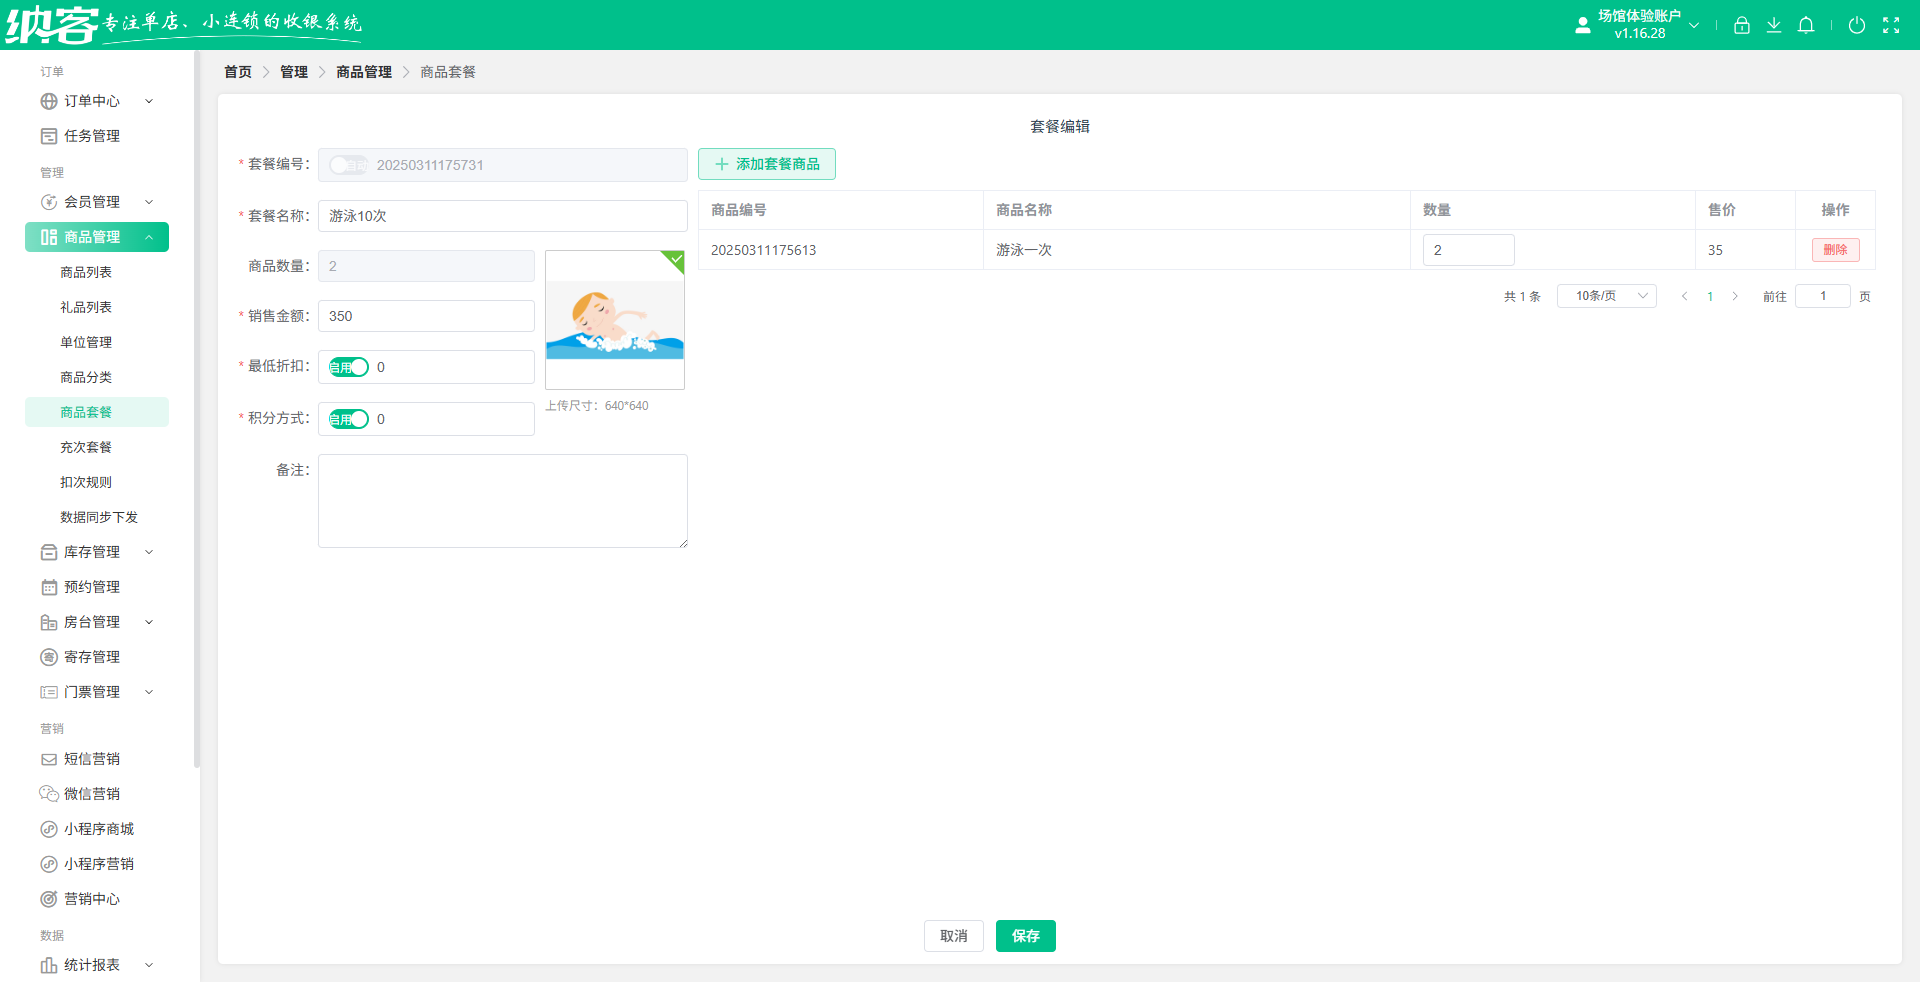The image size is (1920, 982).
Task: Click the swimming package image thumbnail
Action: (614, 320)
